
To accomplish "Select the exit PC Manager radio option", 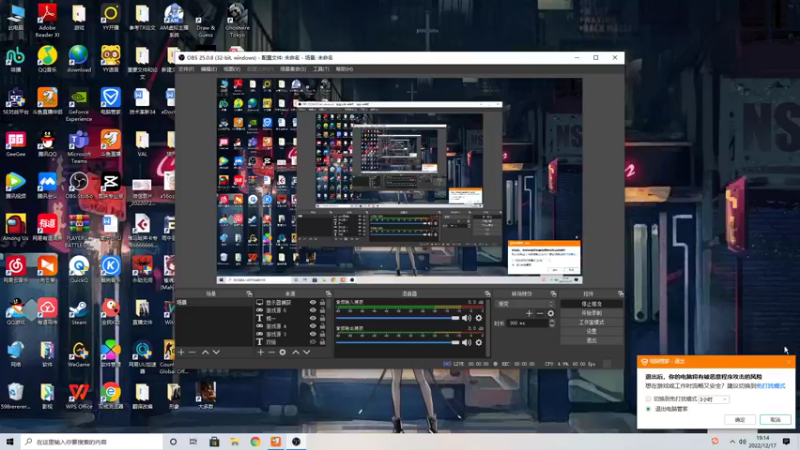I will (x=648, y=409).
